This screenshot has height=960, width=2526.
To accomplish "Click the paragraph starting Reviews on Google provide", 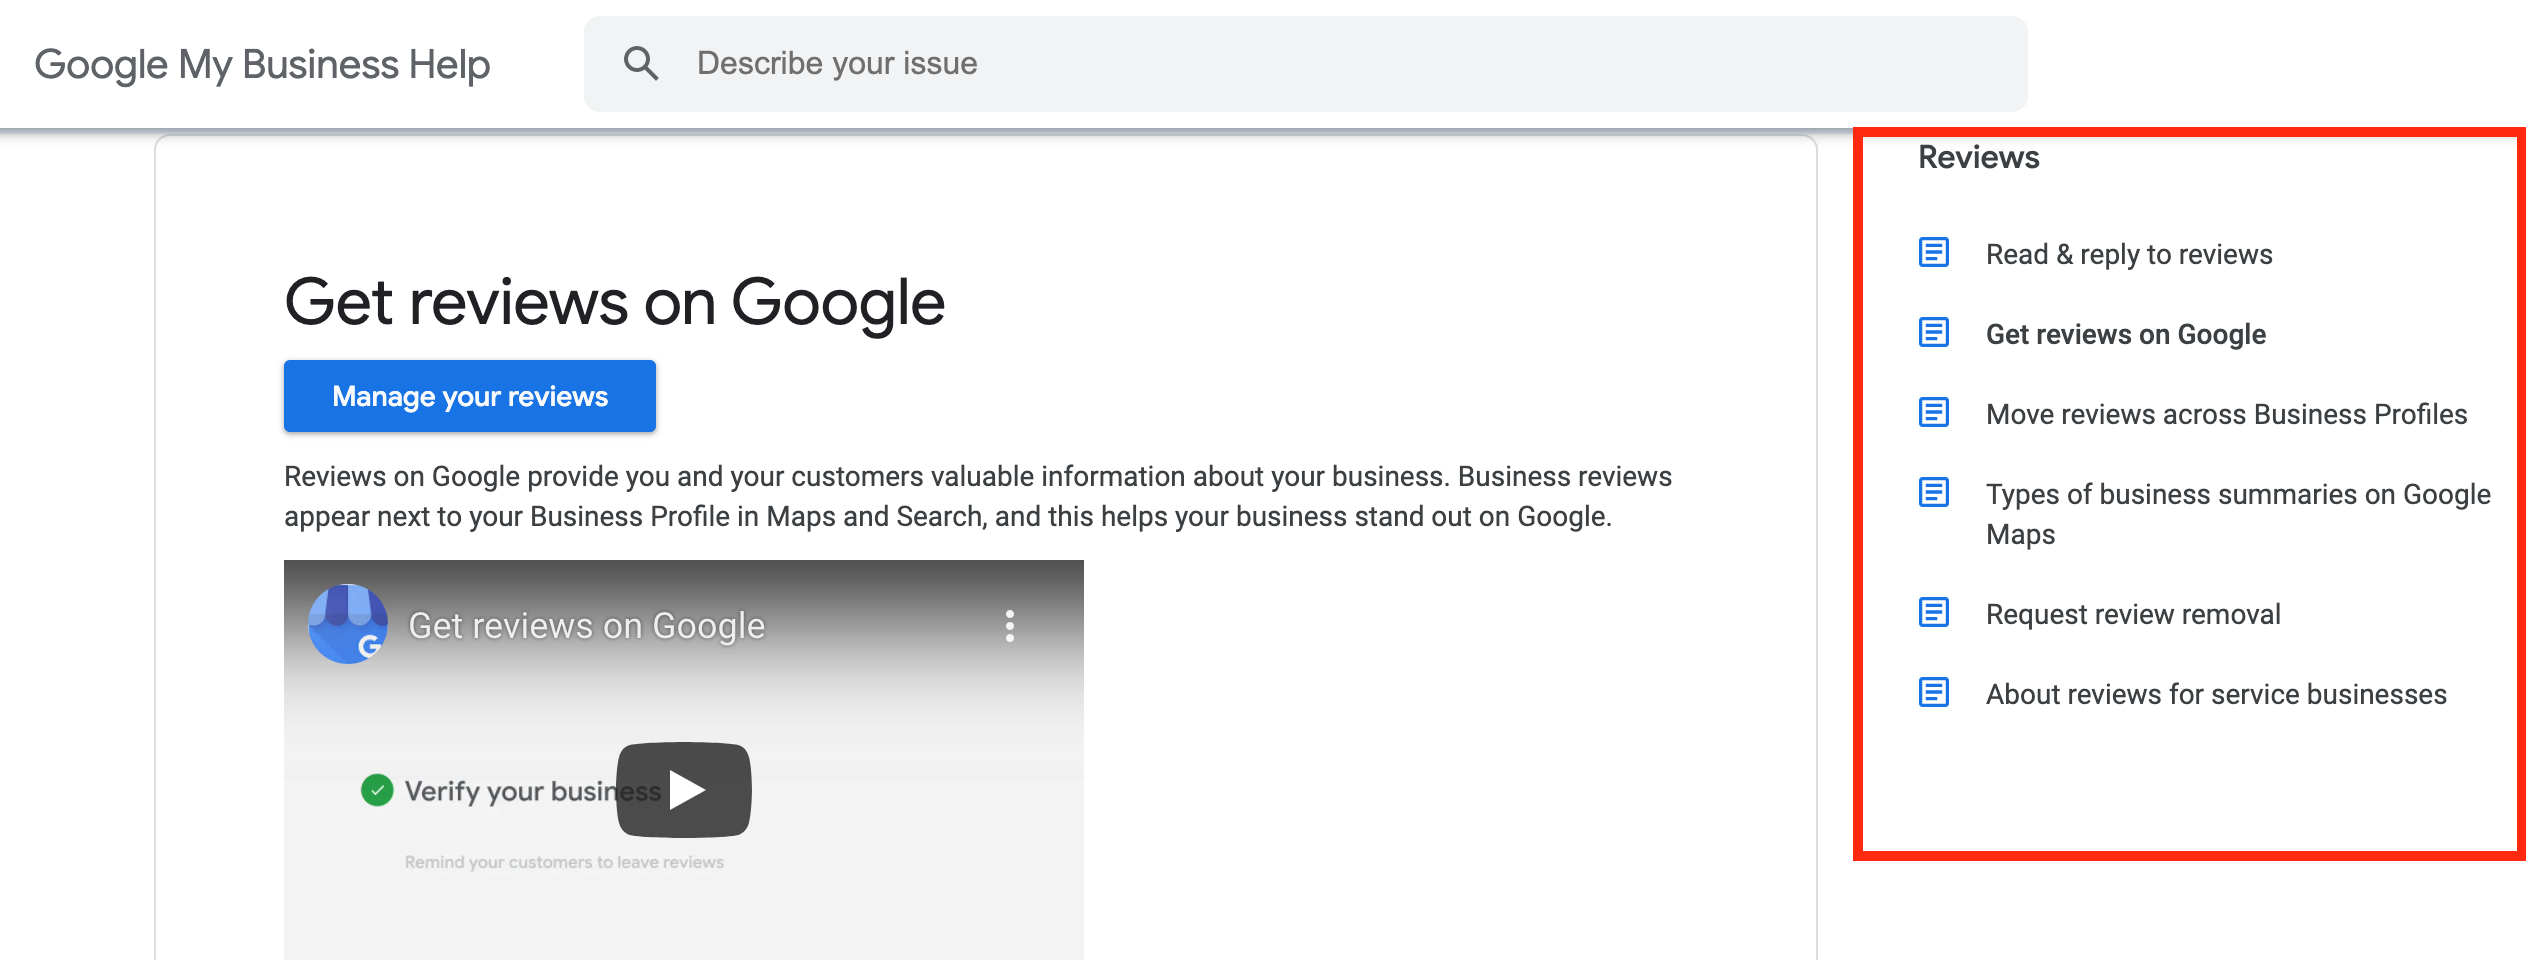I will pyautogui.click(x=978, y=496).
